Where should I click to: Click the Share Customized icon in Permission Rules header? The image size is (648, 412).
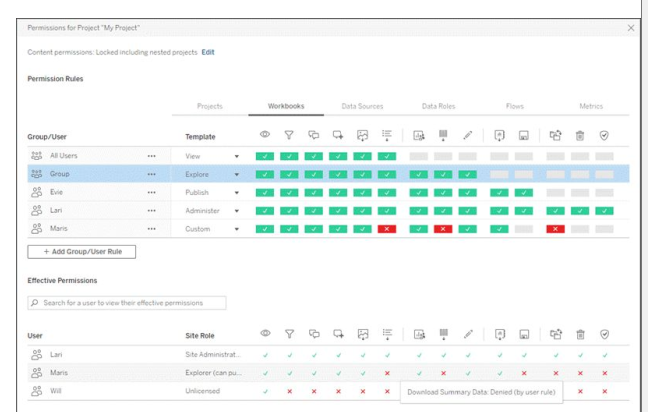tap(419, 136)
